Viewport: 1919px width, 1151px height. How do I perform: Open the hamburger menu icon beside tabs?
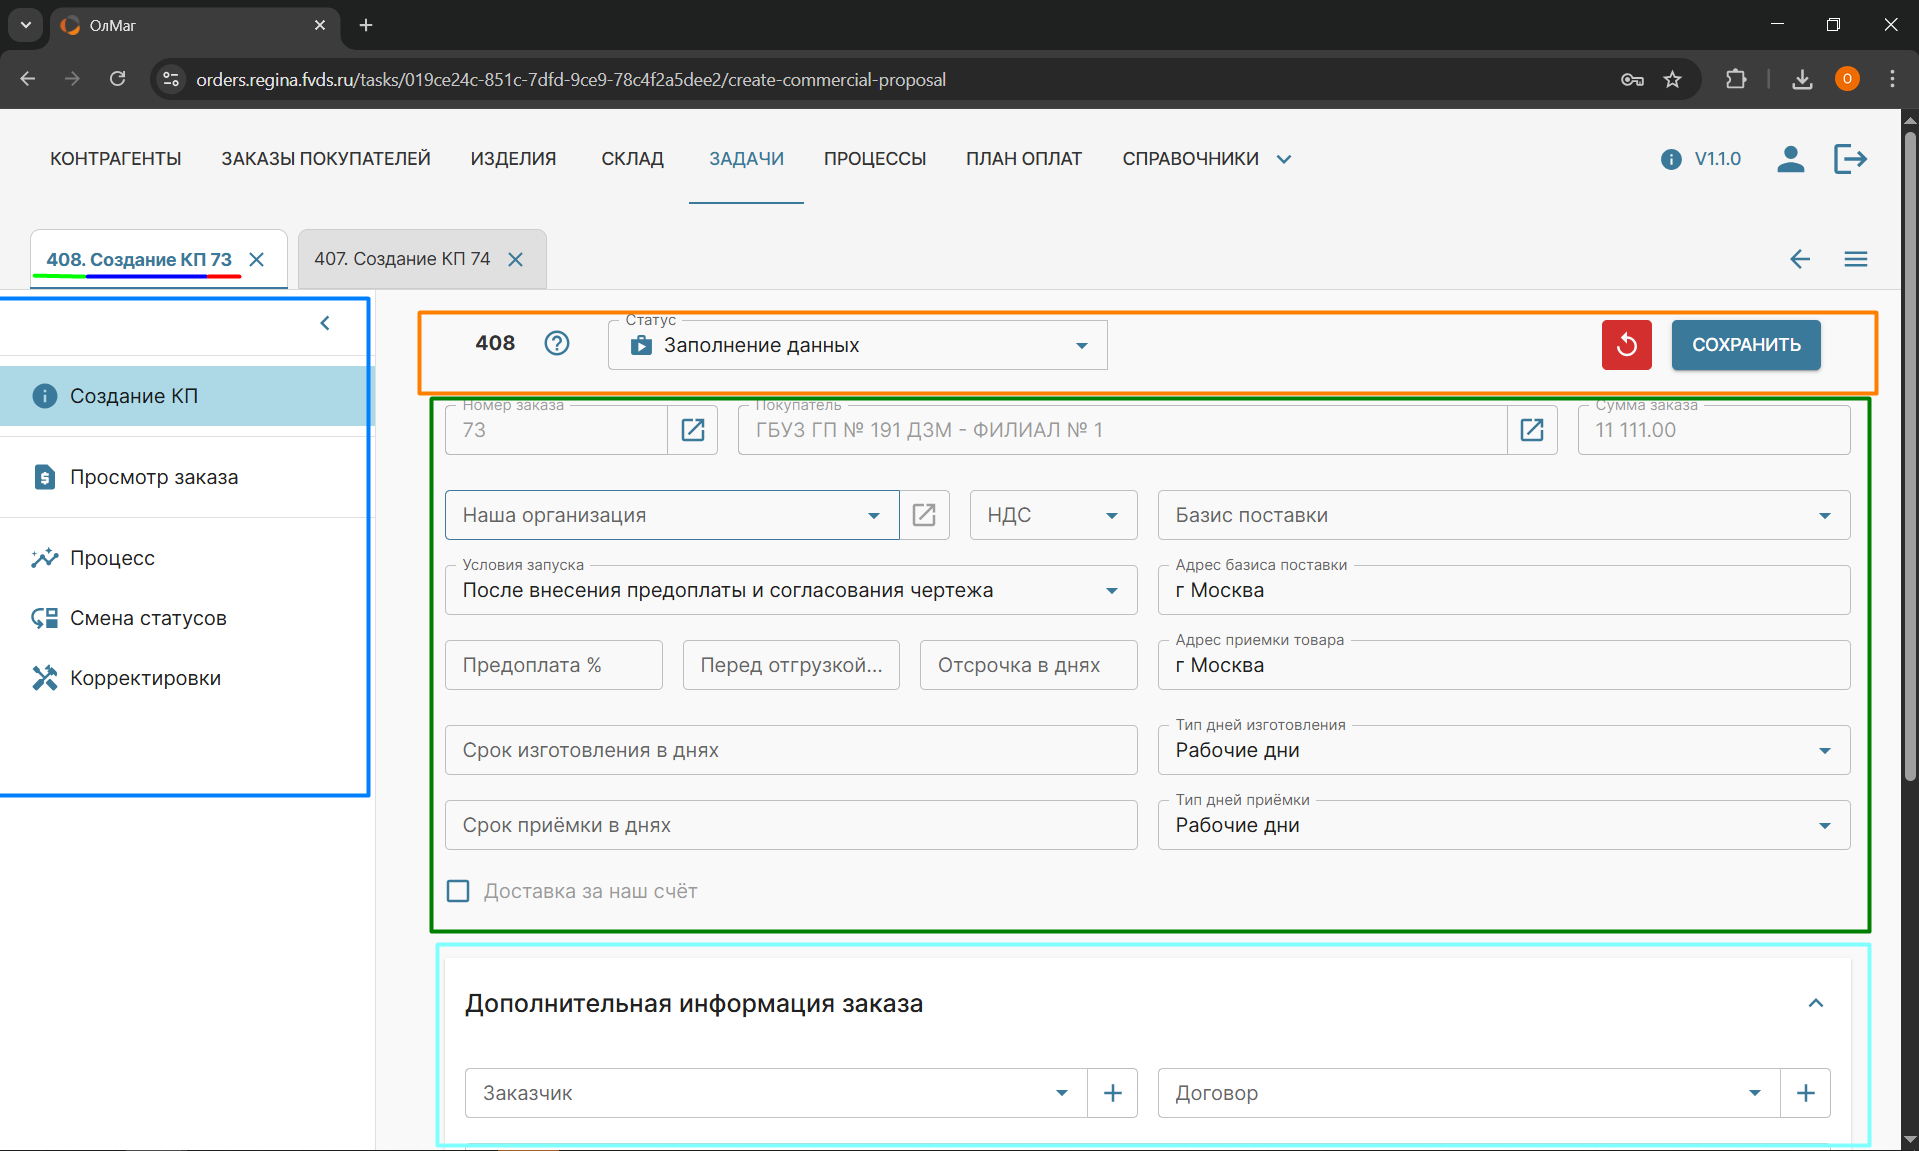(x=1855, y=260)
